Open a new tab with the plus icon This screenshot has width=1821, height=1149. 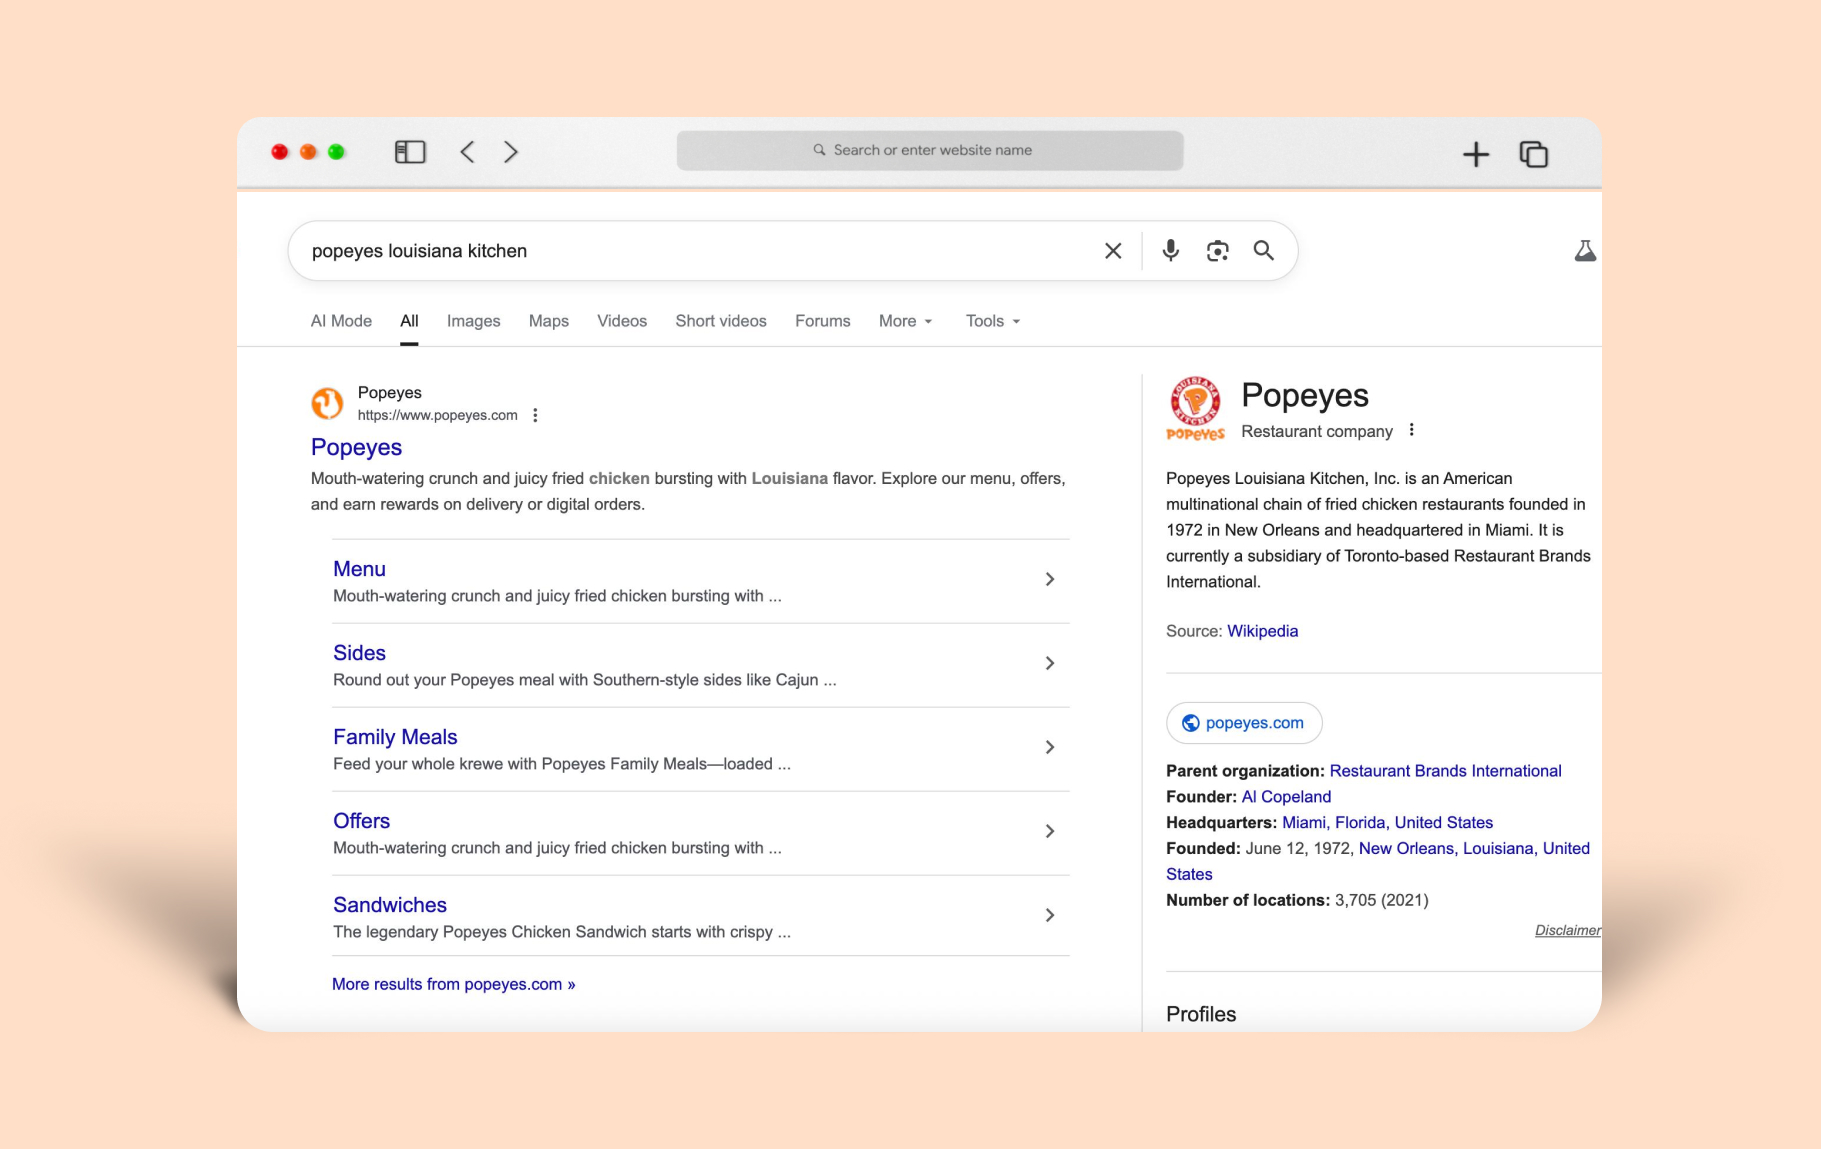(1475, 154)
